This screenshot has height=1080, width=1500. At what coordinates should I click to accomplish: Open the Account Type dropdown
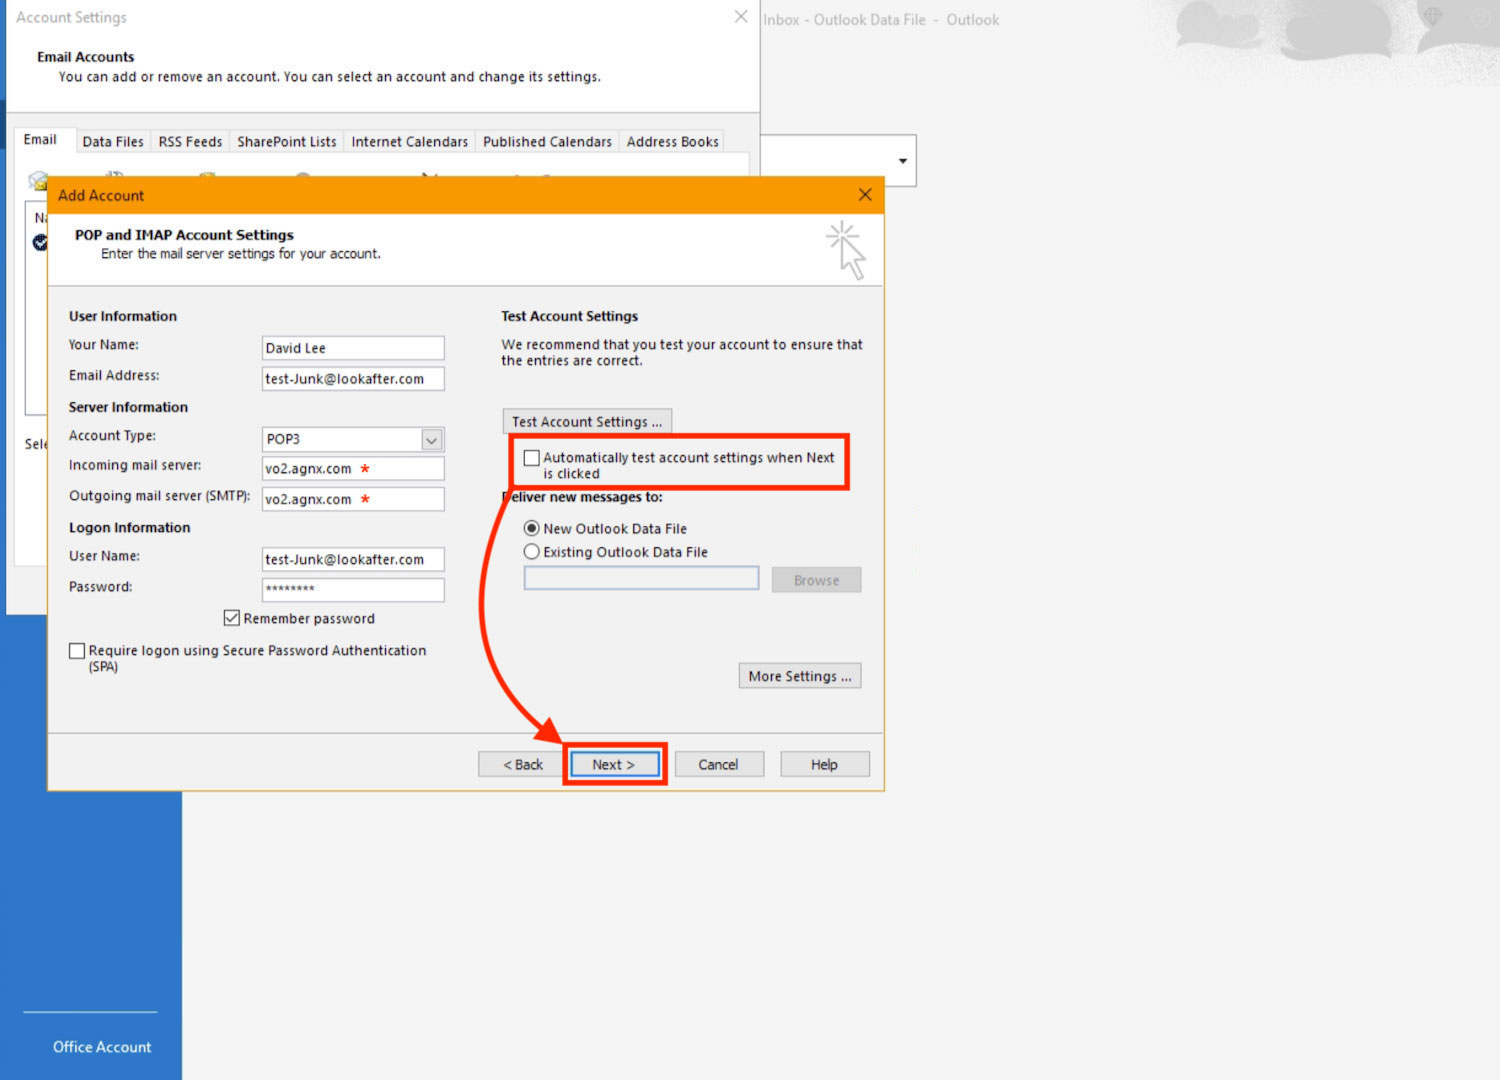(x=431, y=439)
